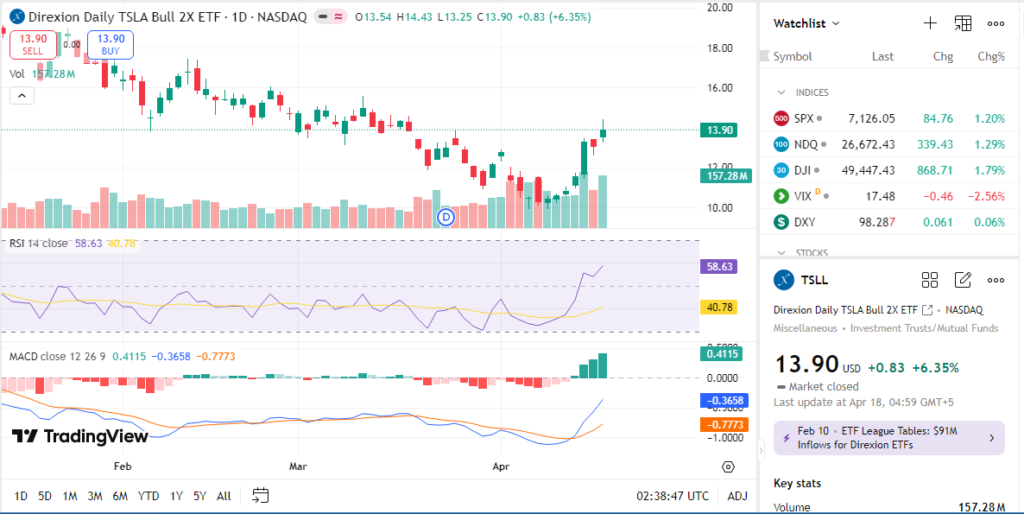Toggle ADJ adjusted data setting

click(x=737, y=496)
